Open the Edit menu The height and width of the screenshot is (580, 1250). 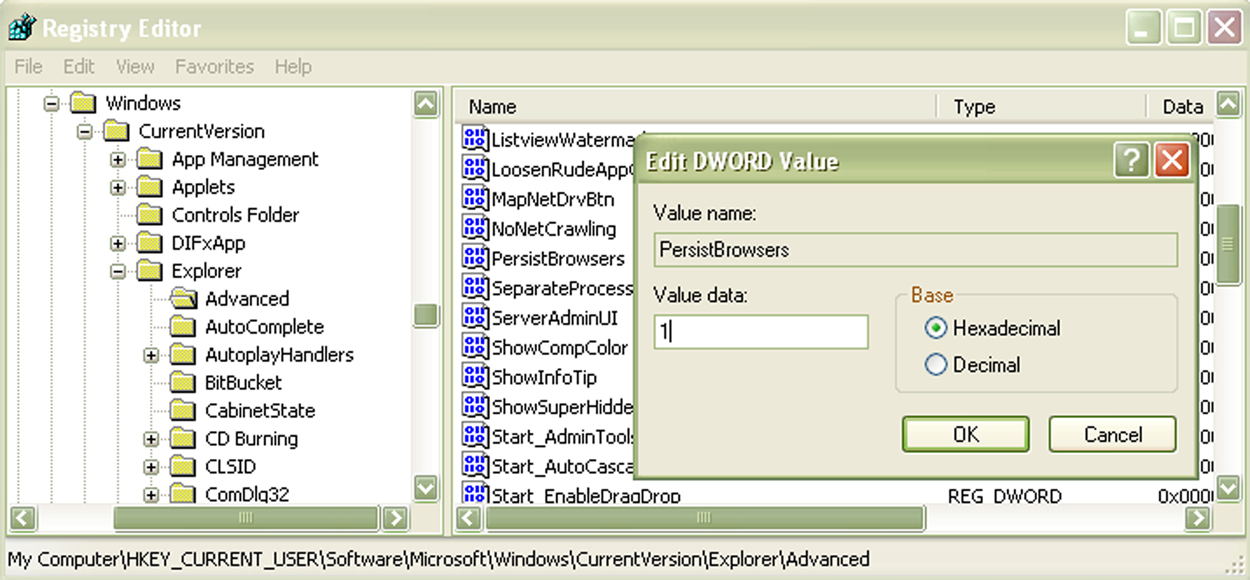(79, 67)
